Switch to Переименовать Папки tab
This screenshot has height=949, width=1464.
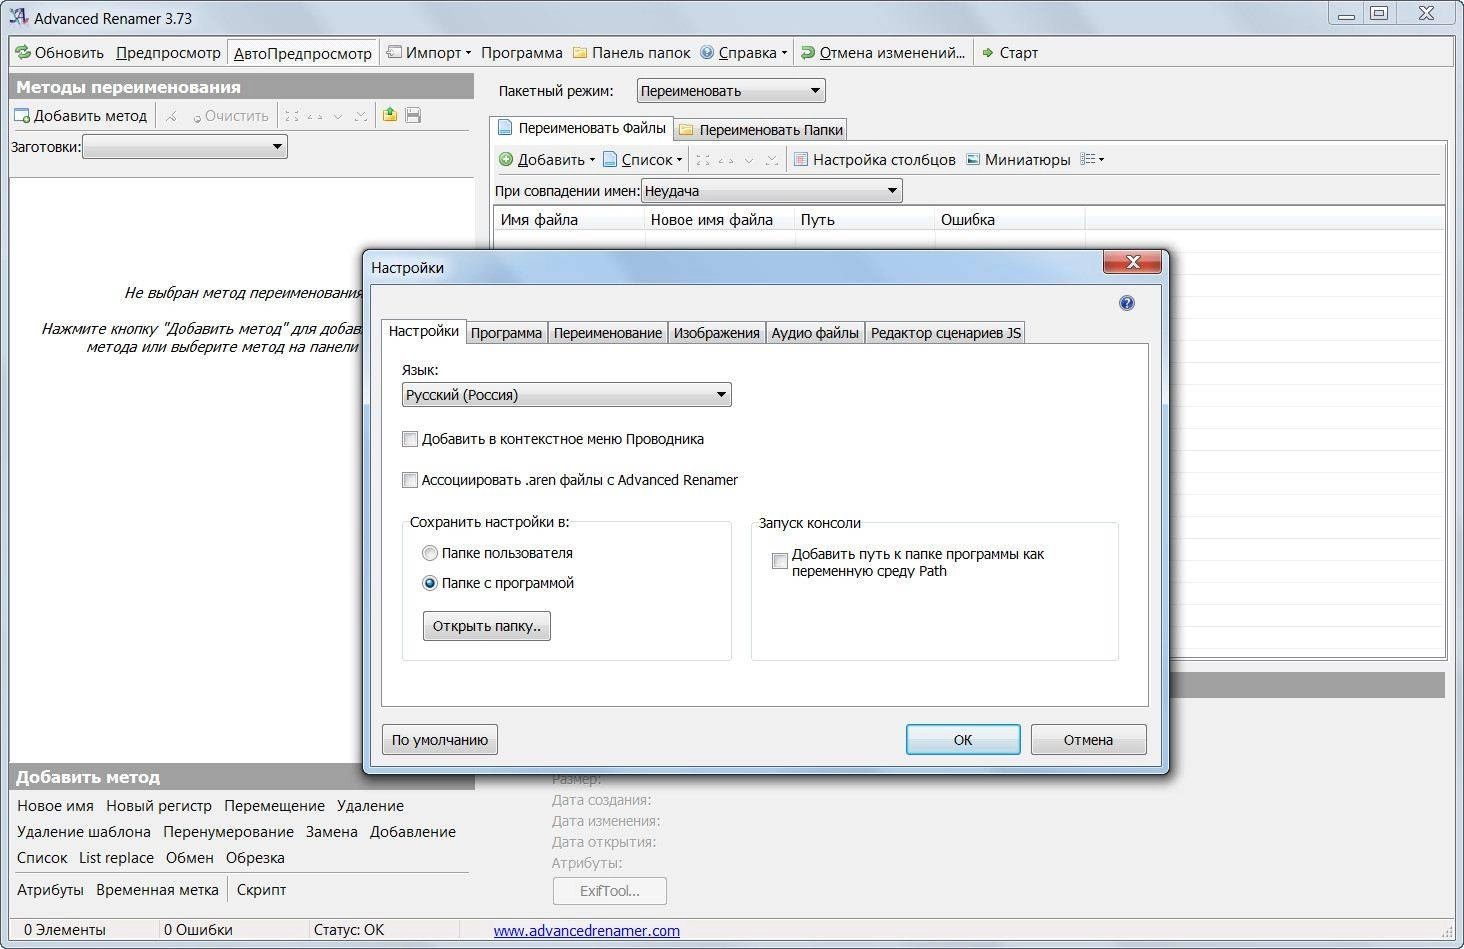pos(761,130)
